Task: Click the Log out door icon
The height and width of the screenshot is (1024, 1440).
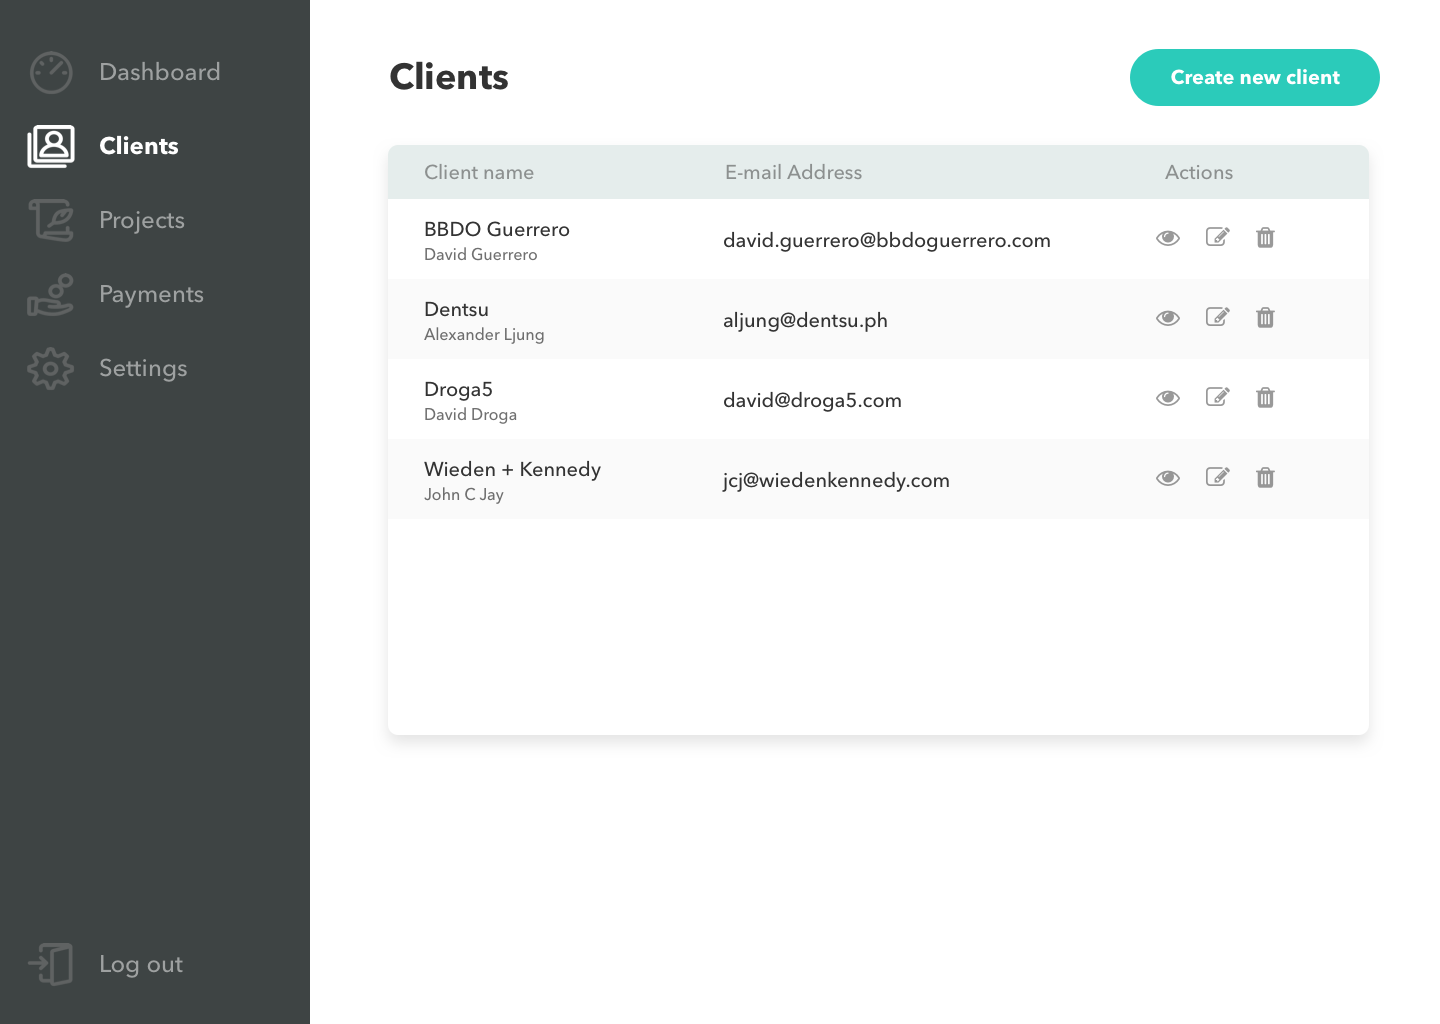Action: 51,964
